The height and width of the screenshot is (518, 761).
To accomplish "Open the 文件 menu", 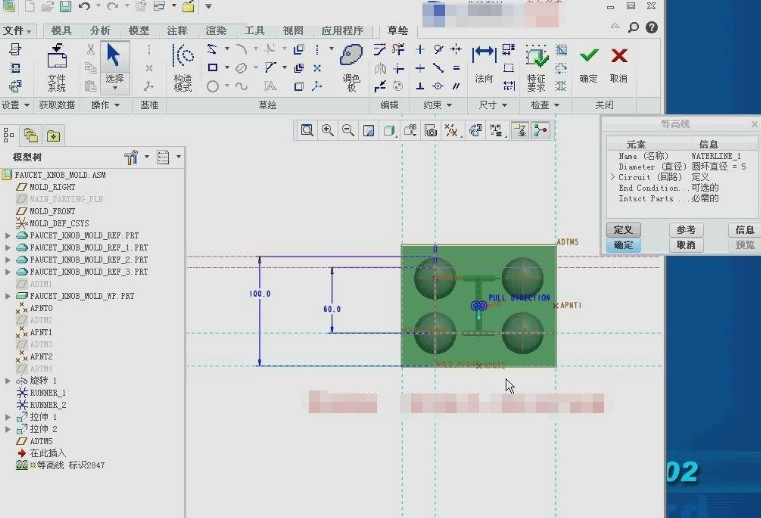I will 17,31.
